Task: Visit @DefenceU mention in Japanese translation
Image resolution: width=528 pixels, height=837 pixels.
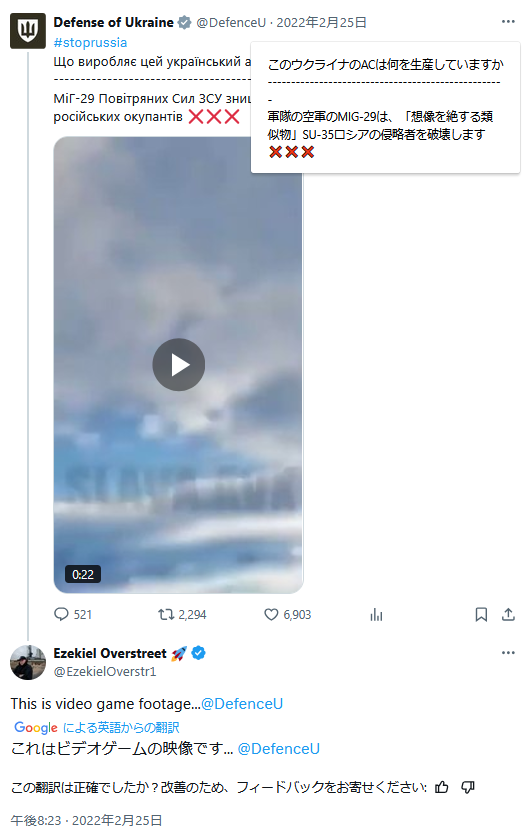Action: point(279,748)
